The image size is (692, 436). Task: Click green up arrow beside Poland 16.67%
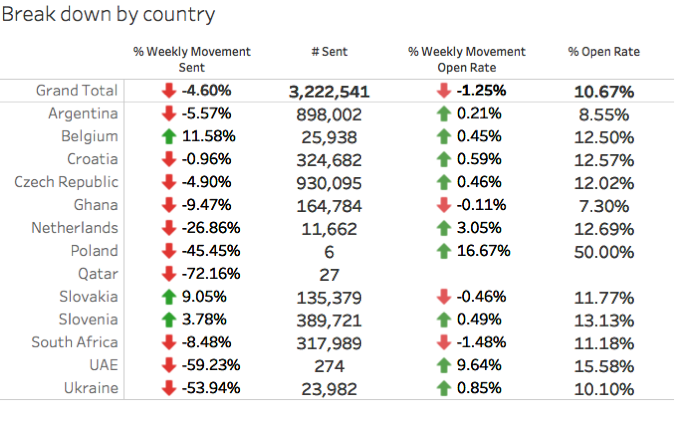(444, 251)
